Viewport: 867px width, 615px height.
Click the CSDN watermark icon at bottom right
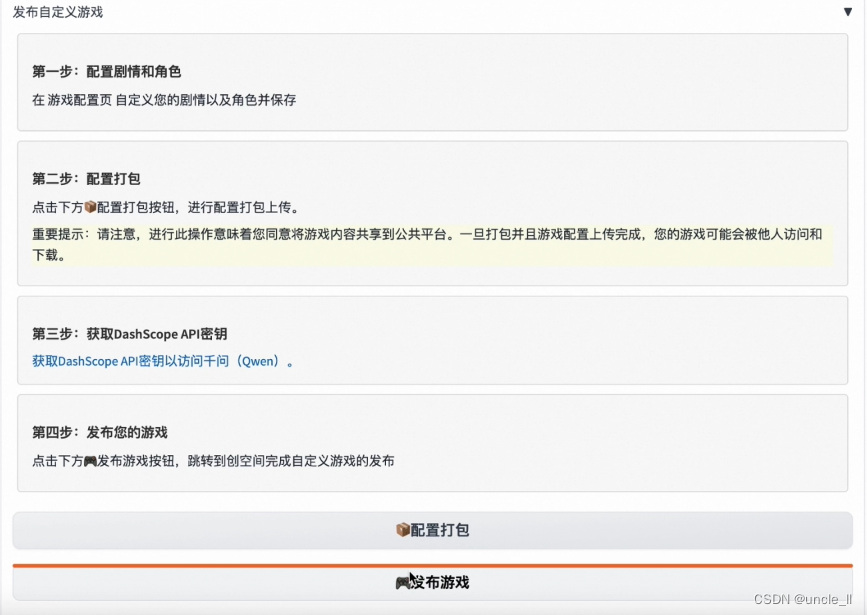click(x=768, y=599)
